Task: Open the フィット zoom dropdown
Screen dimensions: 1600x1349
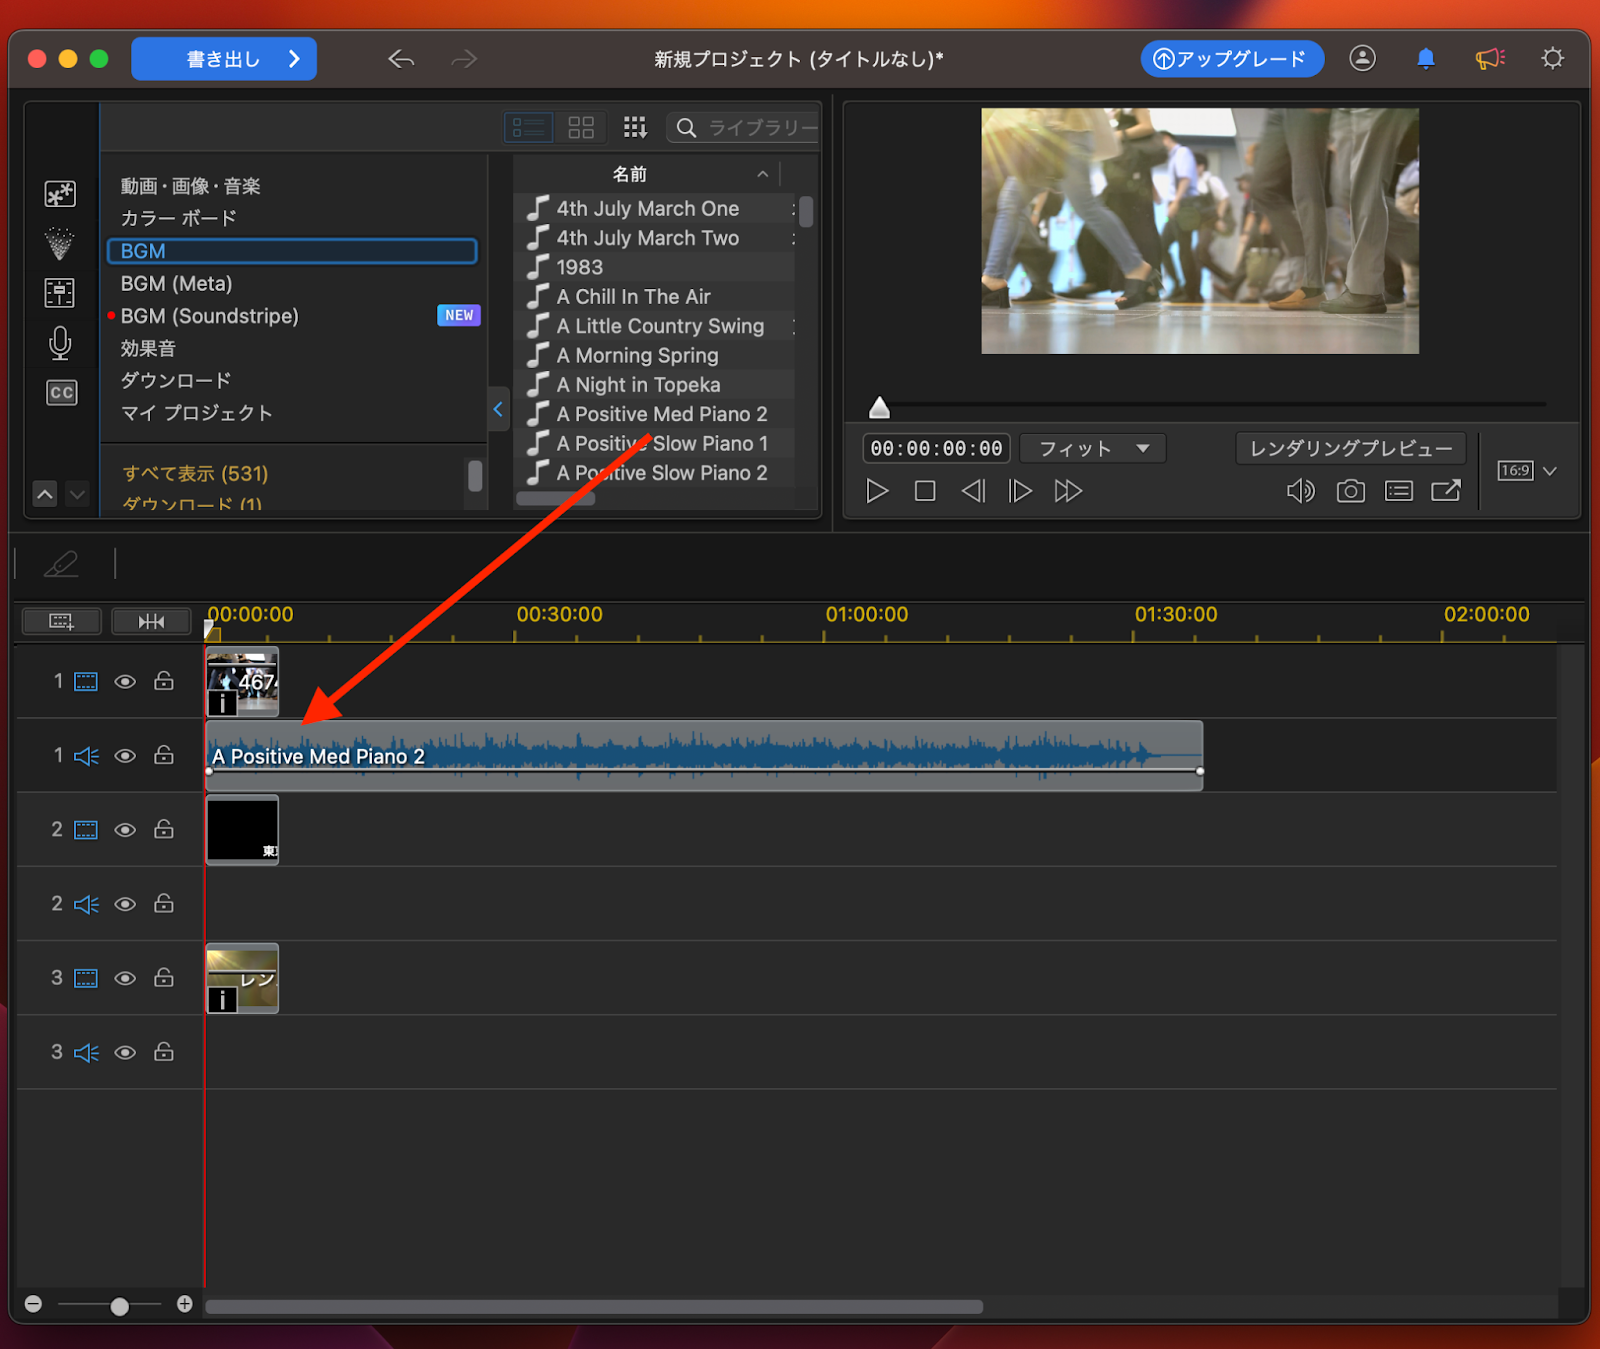Action: coord(1093,448)
